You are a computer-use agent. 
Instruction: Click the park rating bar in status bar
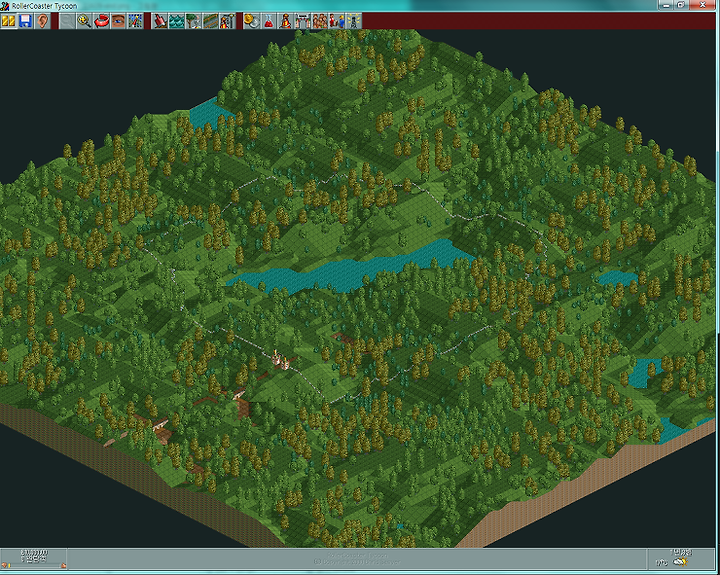34,565
